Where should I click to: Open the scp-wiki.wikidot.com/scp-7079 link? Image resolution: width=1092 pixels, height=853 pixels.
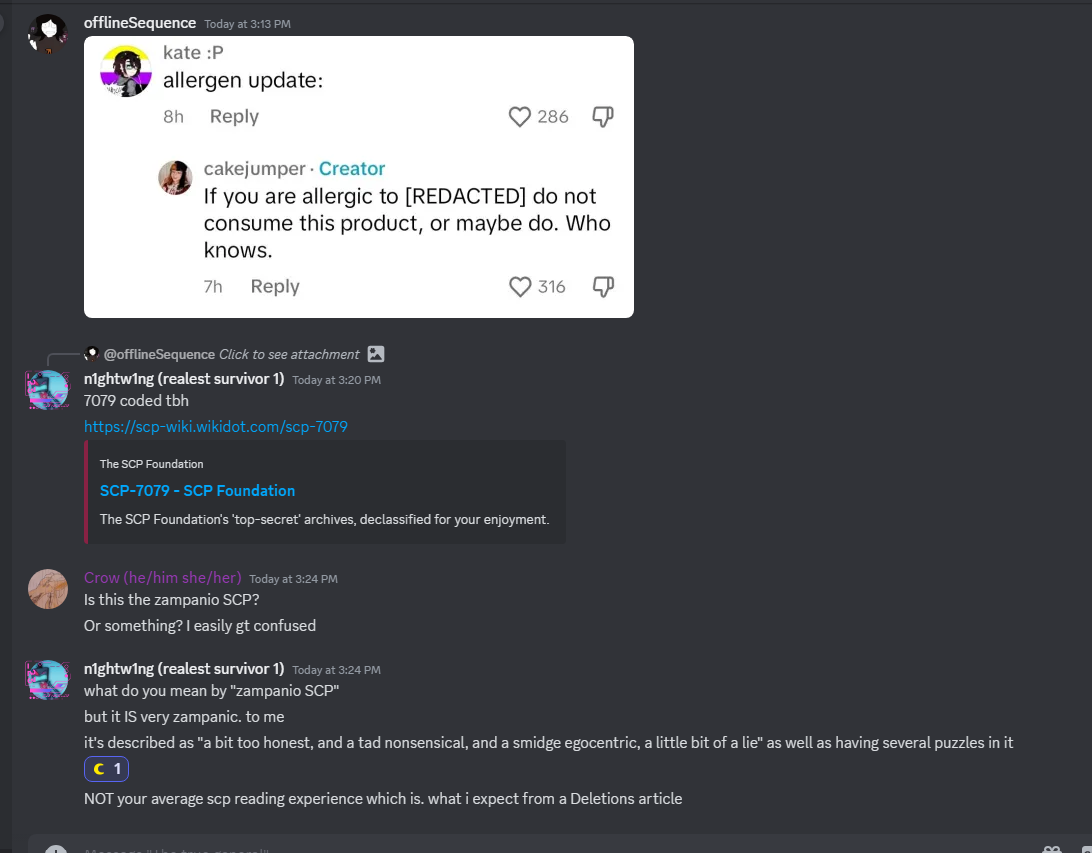pos(216,427)
